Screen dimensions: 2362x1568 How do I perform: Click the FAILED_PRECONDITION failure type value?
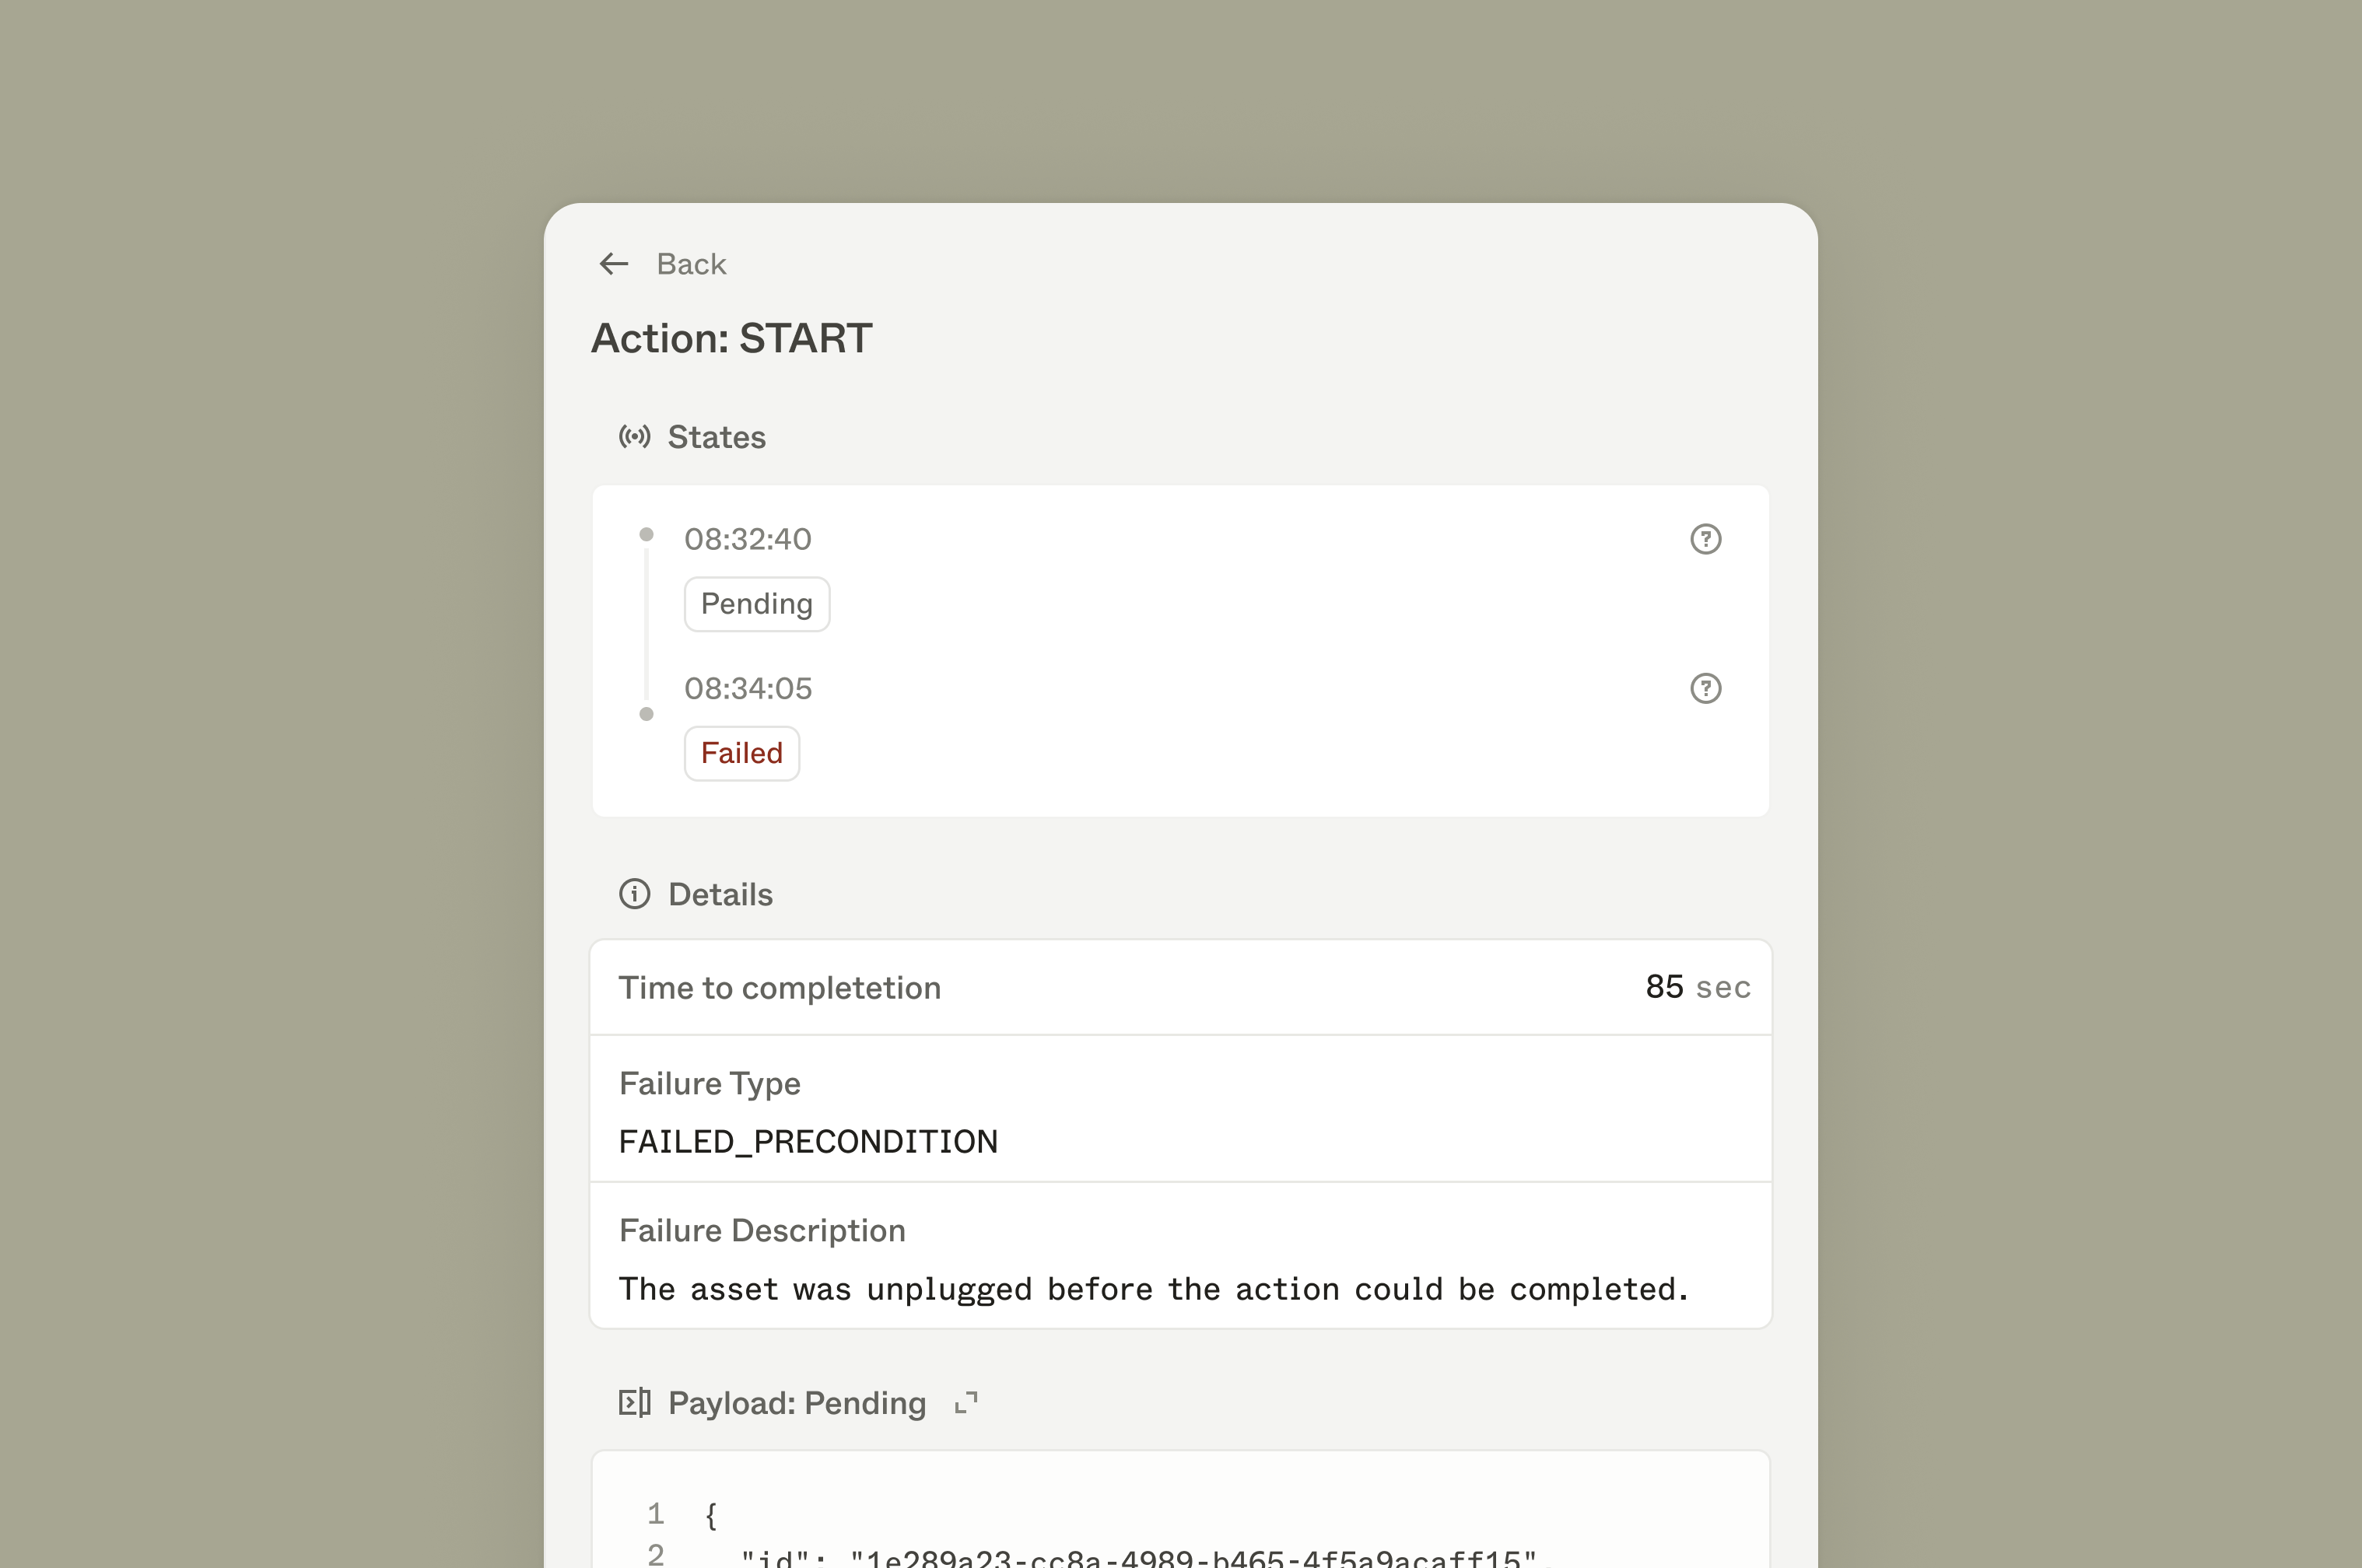point(808,1141)
